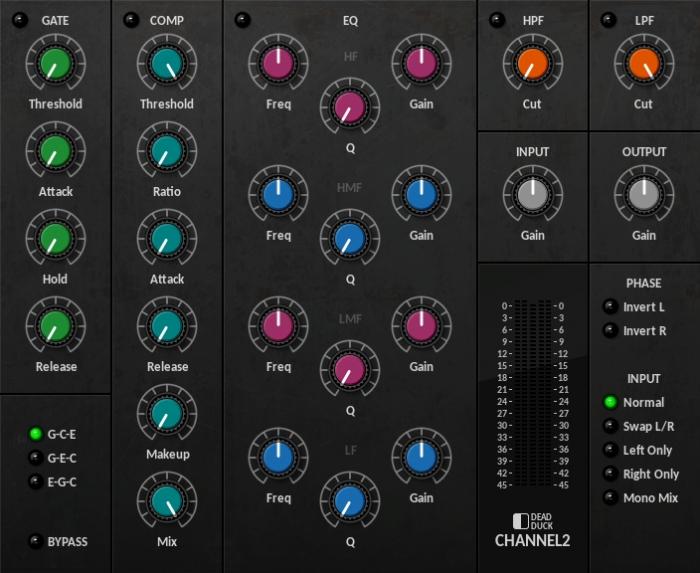This screenshot has height=573, width=700.
Task: Toggle the HPF section power LED
Action: [495, 20]
